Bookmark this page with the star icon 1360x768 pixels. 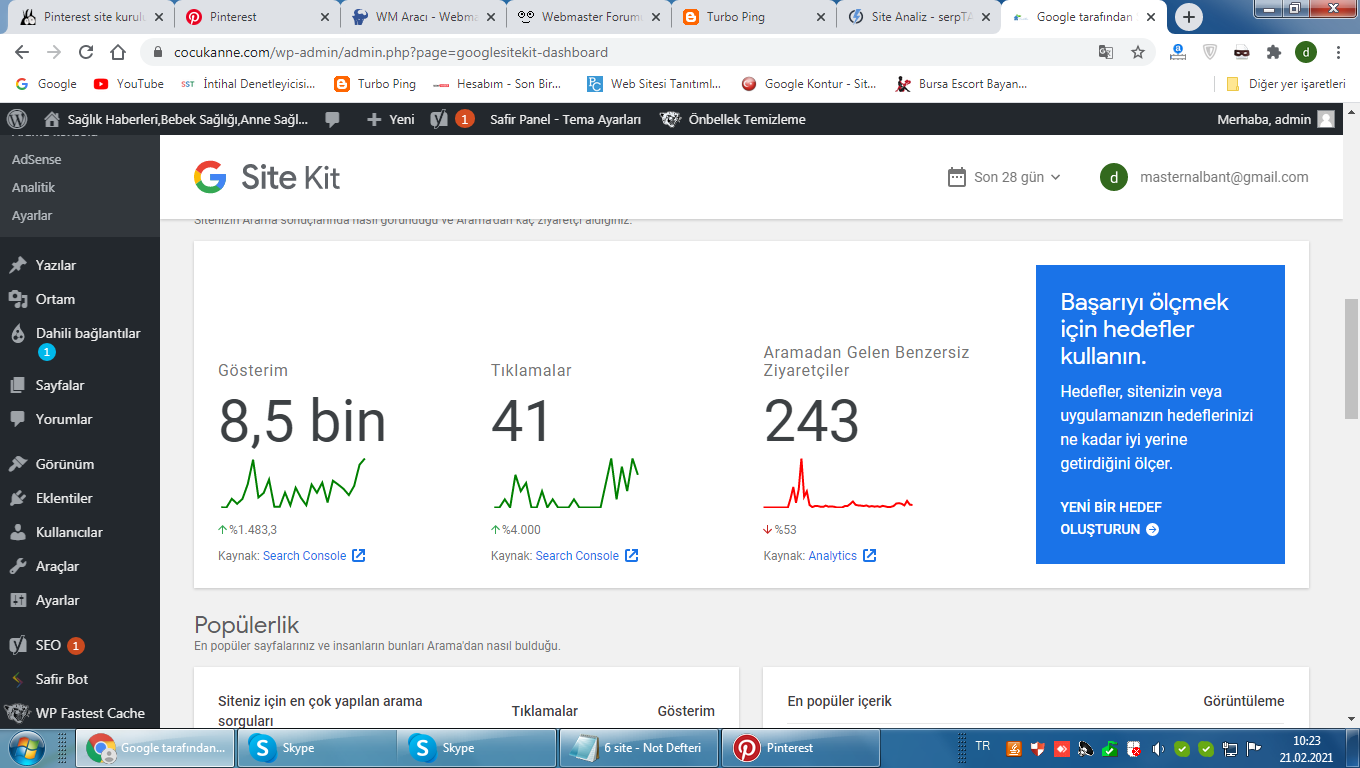(1138, 52)
